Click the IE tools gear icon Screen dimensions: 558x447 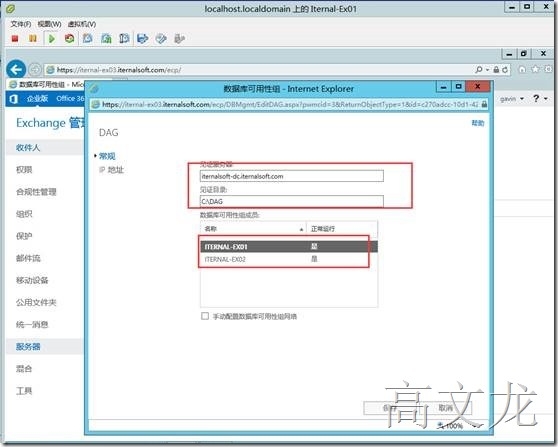[548, 69]
